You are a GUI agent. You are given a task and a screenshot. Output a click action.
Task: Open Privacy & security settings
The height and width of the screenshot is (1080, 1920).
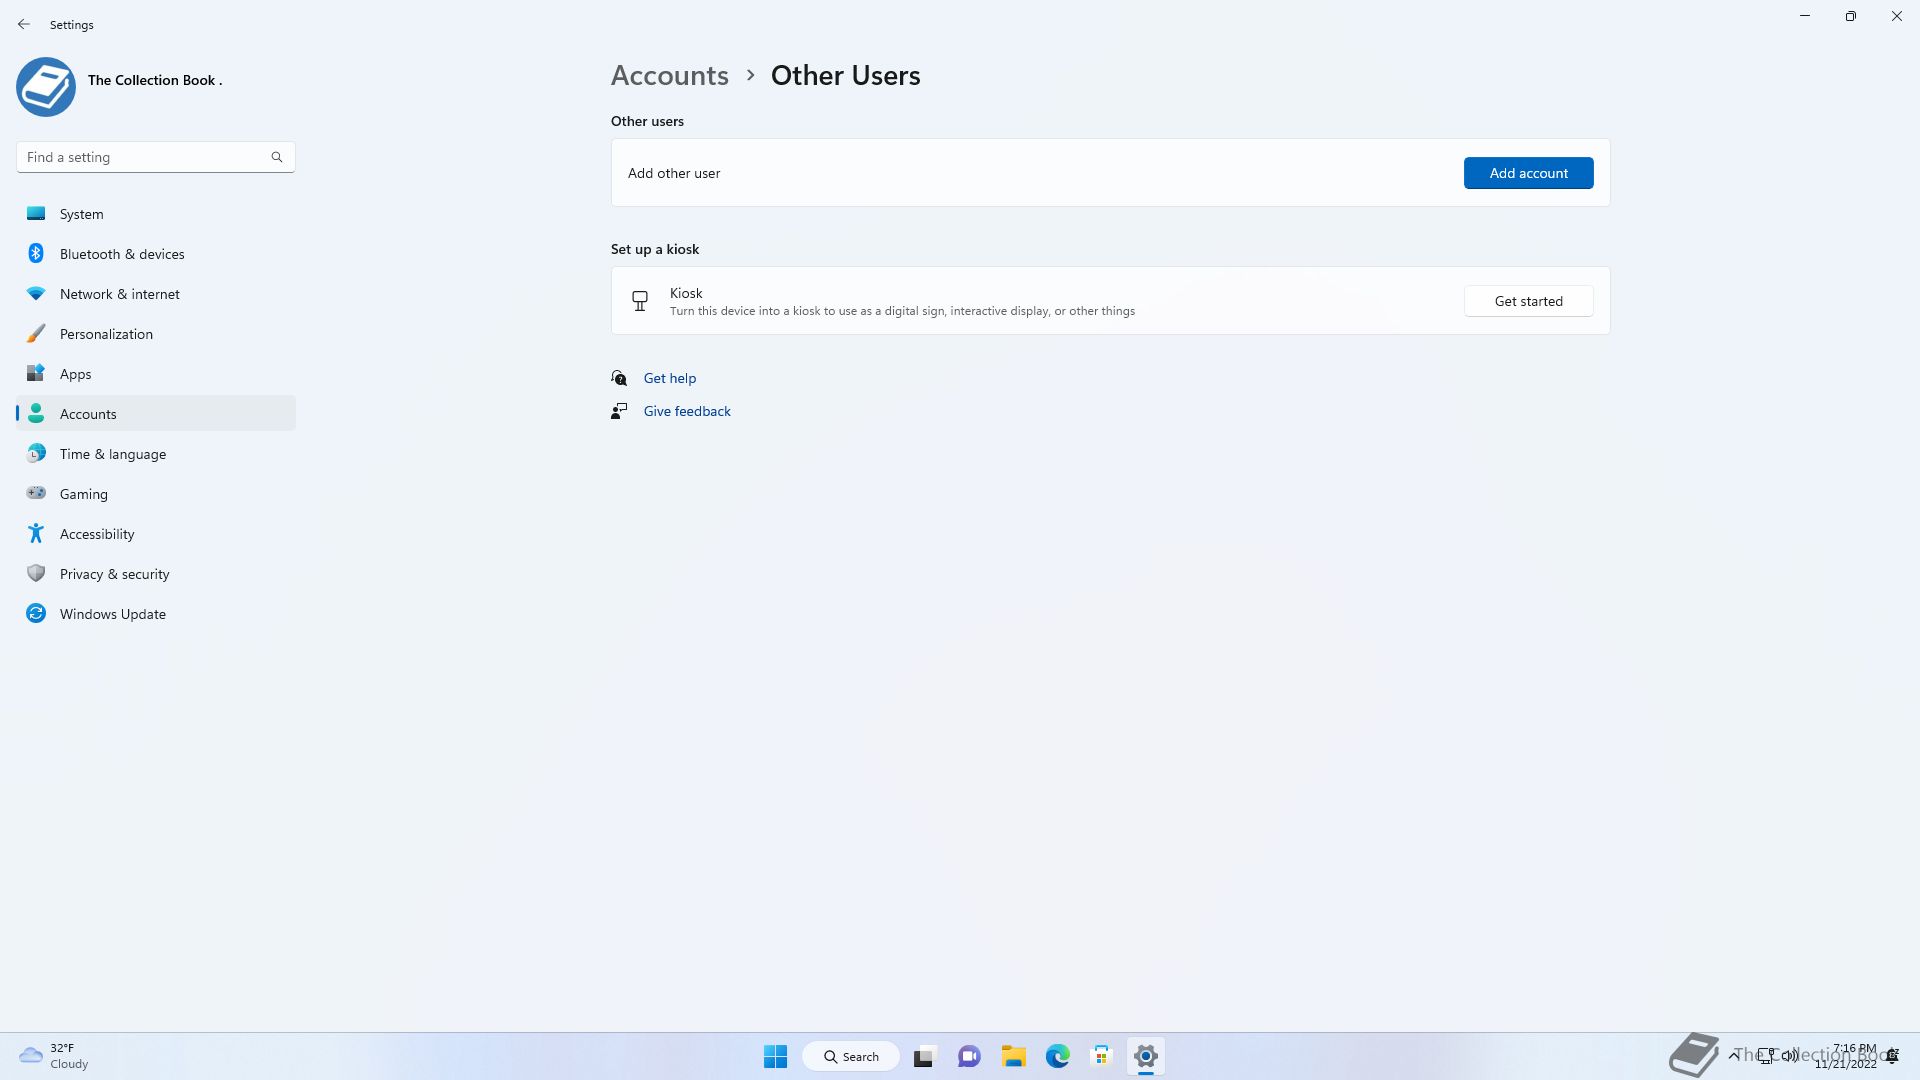pyautogui.click(x=156, y=574)
